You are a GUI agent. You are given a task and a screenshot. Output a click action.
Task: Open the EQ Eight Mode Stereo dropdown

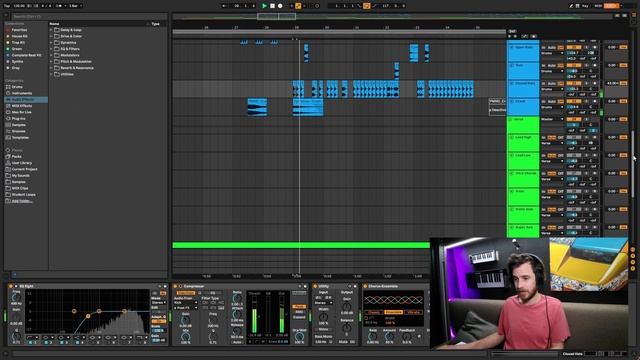coord(158,302)
